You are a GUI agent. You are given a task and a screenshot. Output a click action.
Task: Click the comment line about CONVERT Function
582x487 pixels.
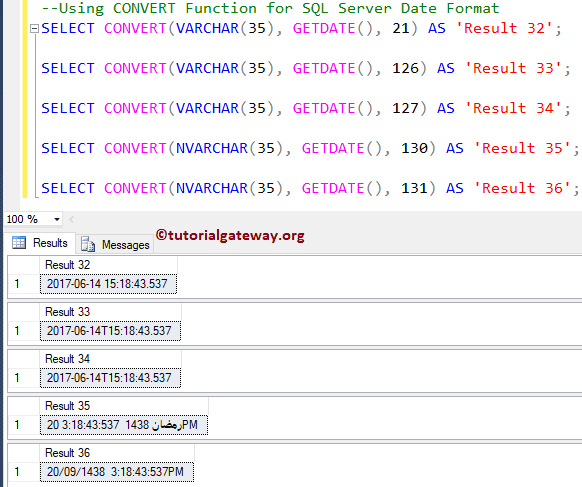[x=270, y=8]
